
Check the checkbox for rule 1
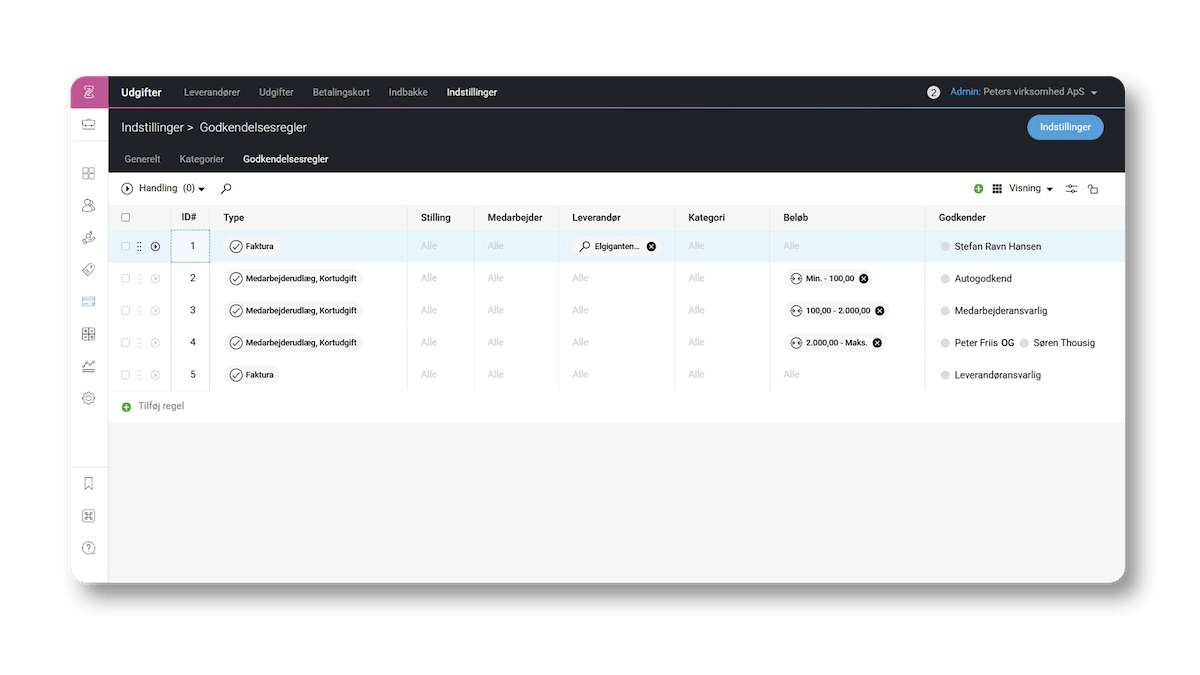tap(125, 246)
